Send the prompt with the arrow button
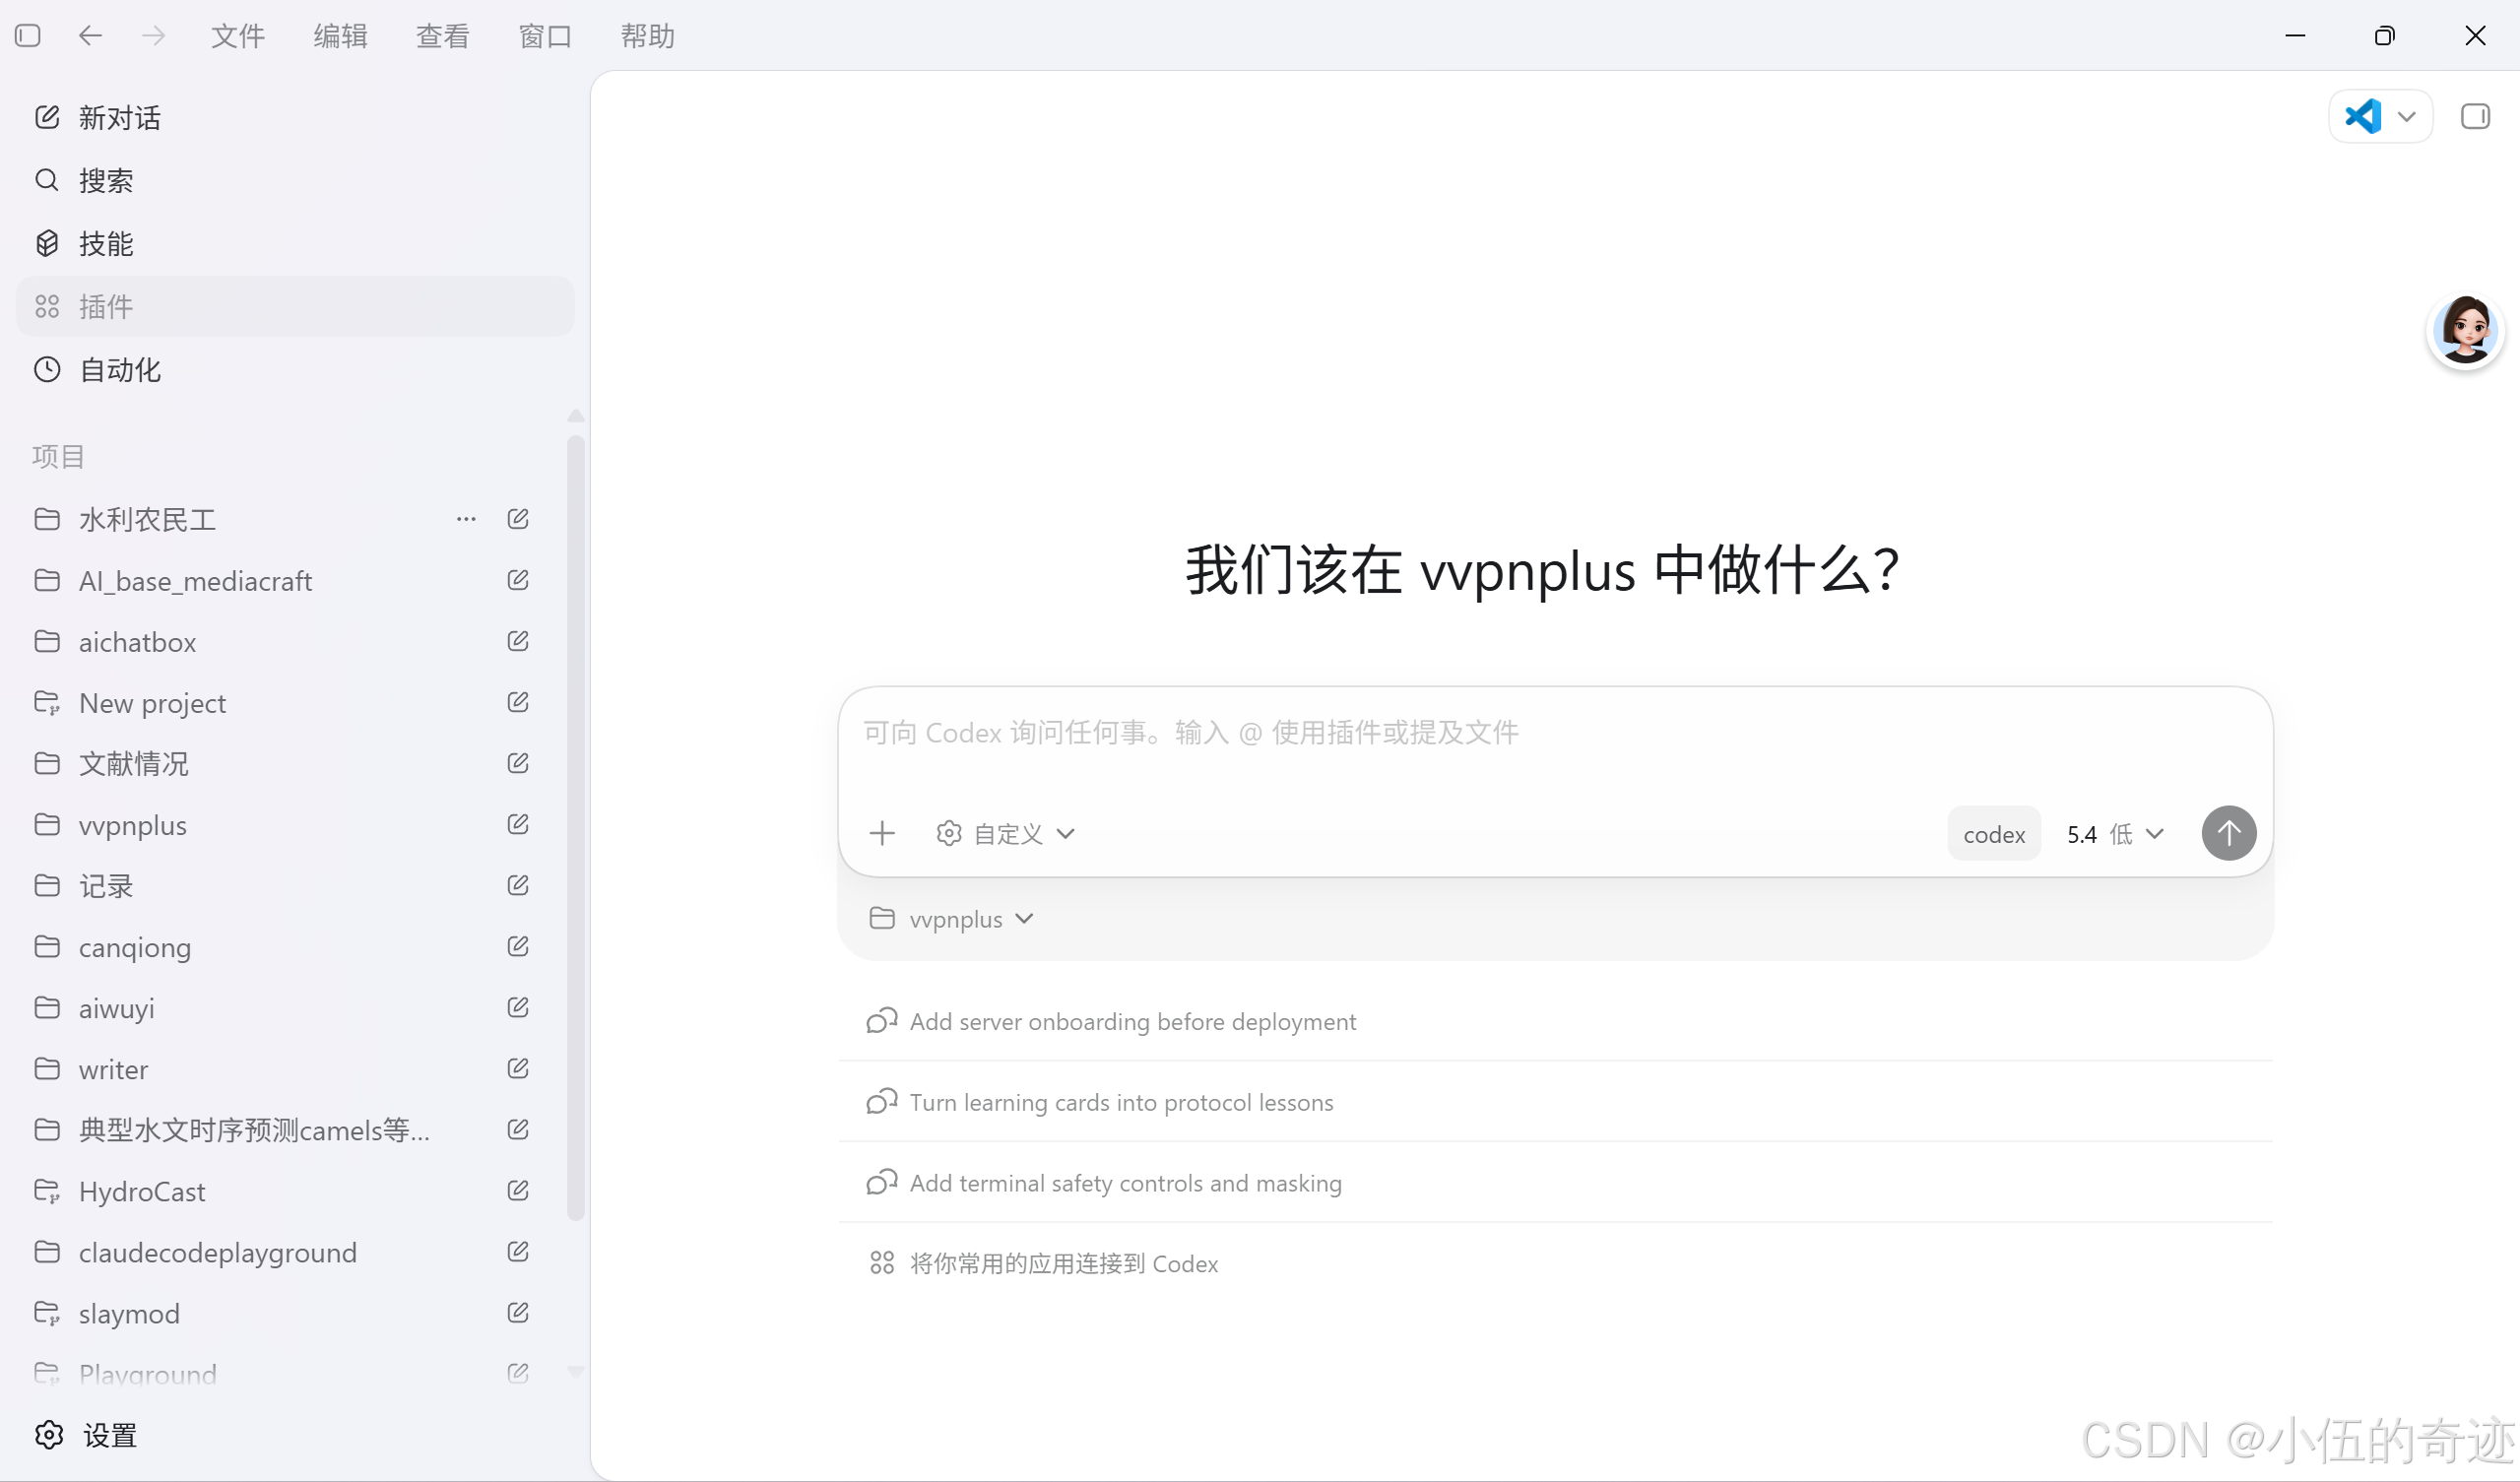2520x1482 pixels. (2229, 833)
